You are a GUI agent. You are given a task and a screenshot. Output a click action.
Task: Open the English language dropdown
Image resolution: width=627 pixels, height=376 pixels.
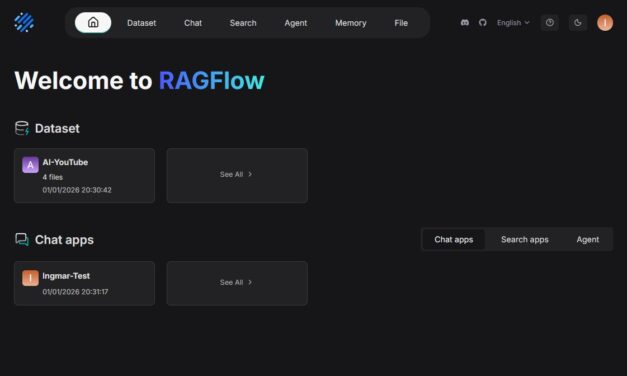513,23
